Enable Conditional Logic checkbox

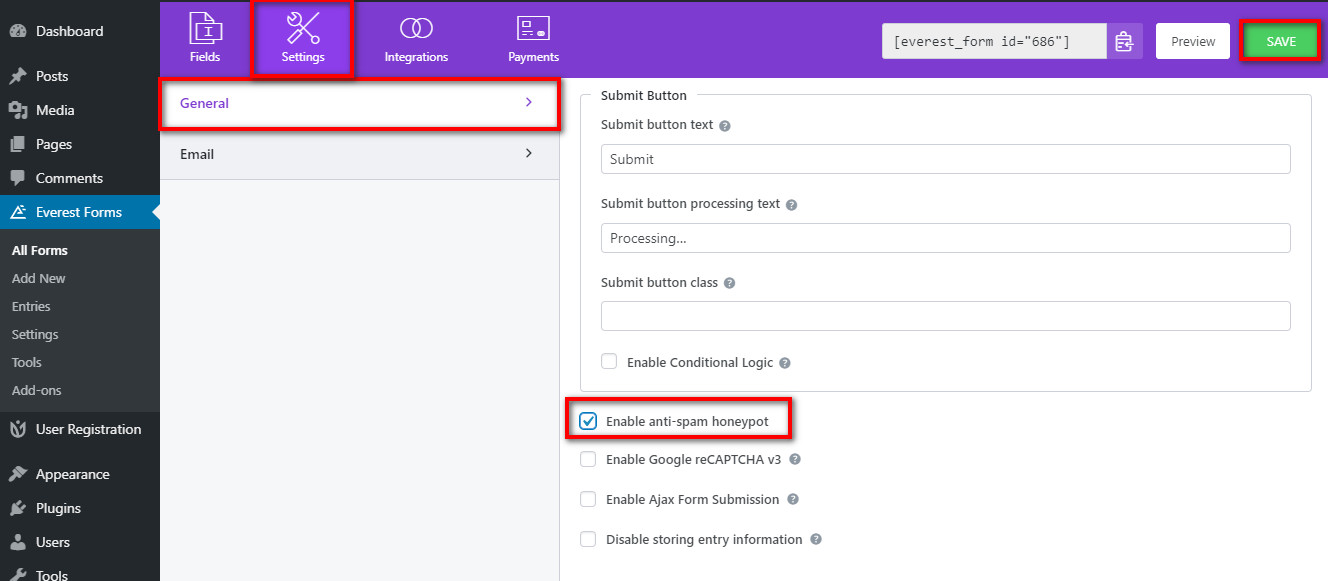[609, 362]
